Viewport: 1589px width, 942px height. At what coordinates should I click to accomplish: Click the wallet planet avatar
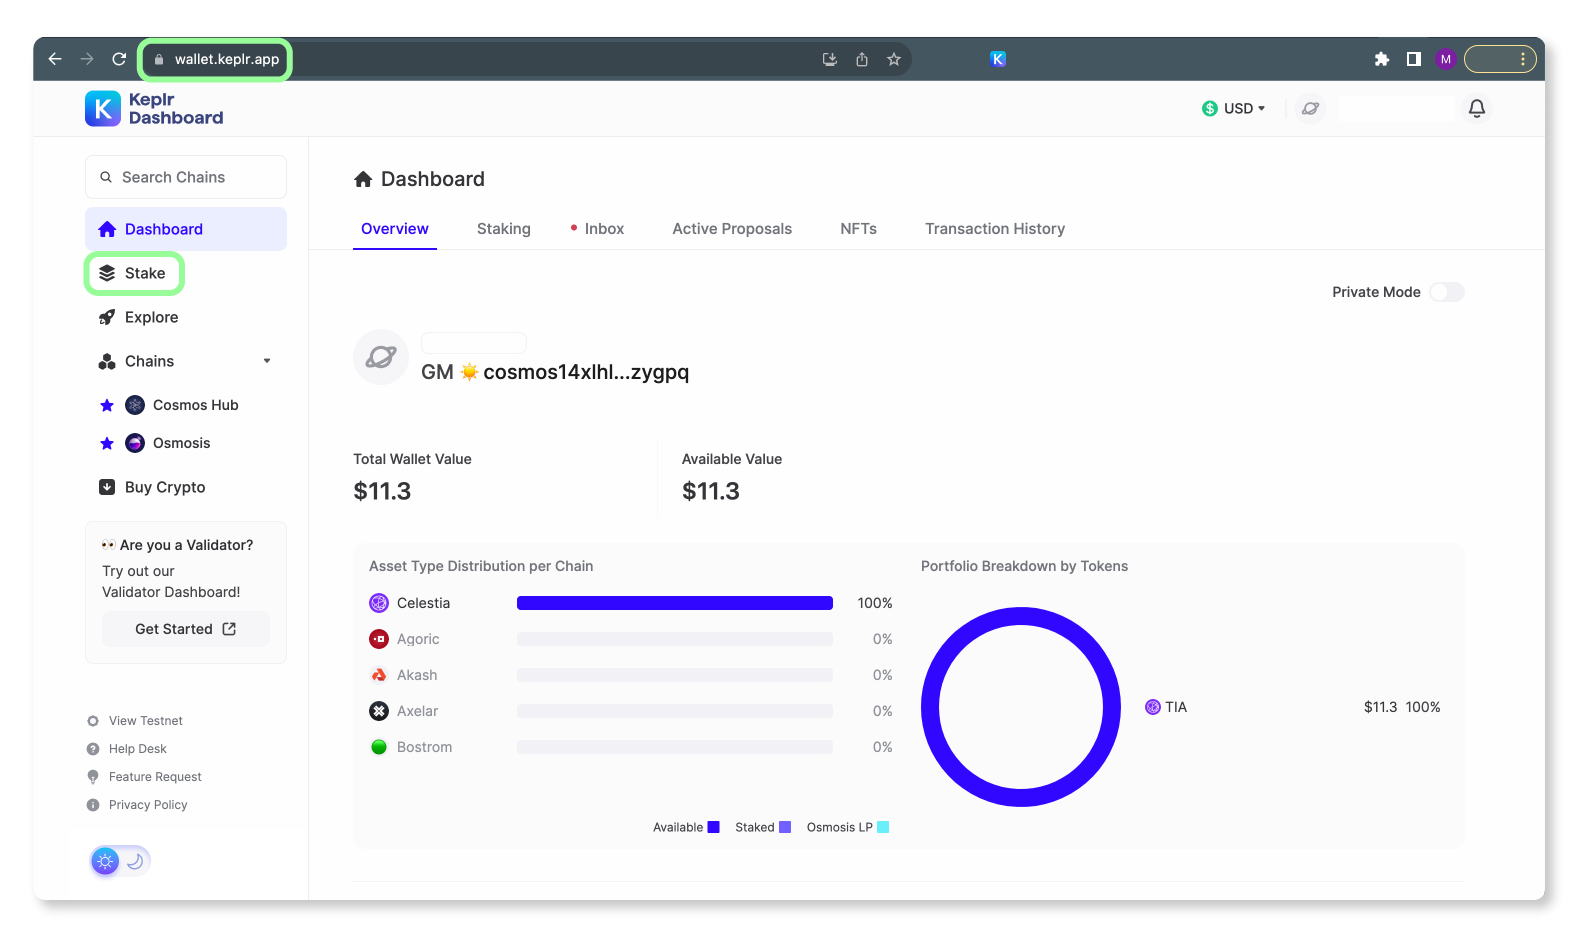pyautogui.click(x=381, y=357)
